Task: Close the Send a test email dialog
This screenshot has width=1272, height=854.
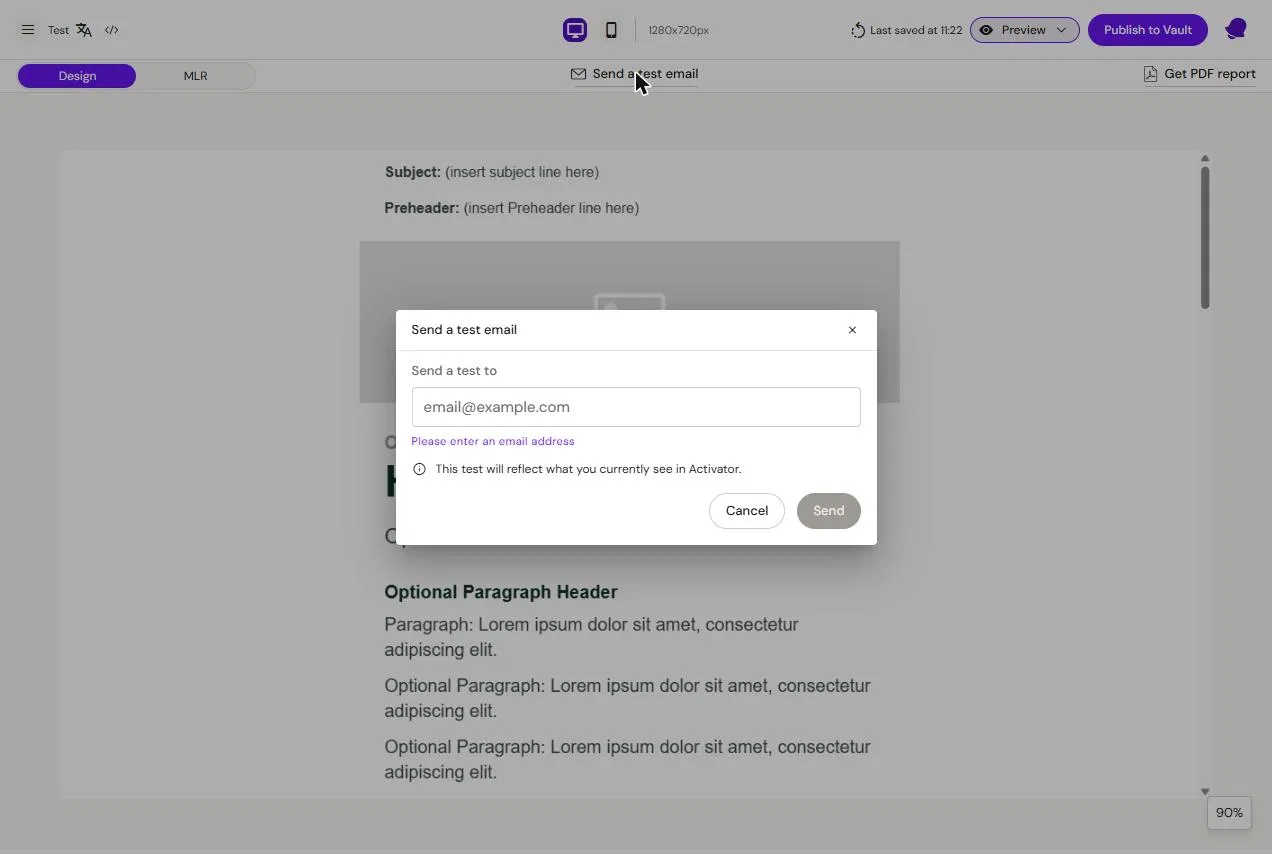Action: click(852, 330)
